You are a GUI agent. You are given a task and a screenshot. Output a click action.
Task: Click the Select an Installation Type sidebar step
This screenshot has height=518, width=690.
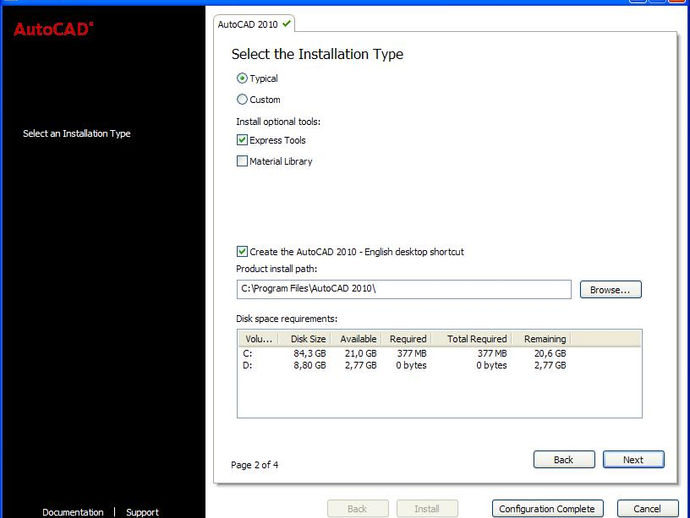77,133
